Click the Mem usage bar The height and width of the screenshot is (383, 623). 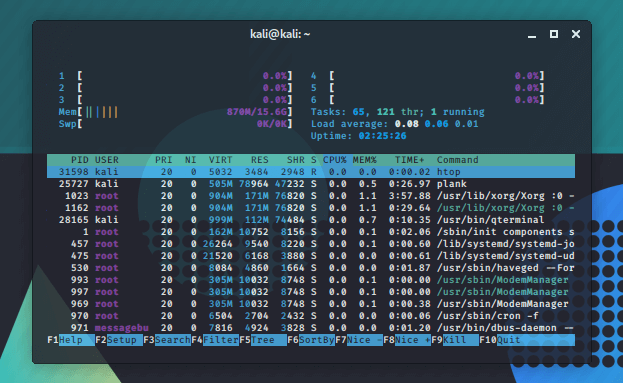[176, 112]
